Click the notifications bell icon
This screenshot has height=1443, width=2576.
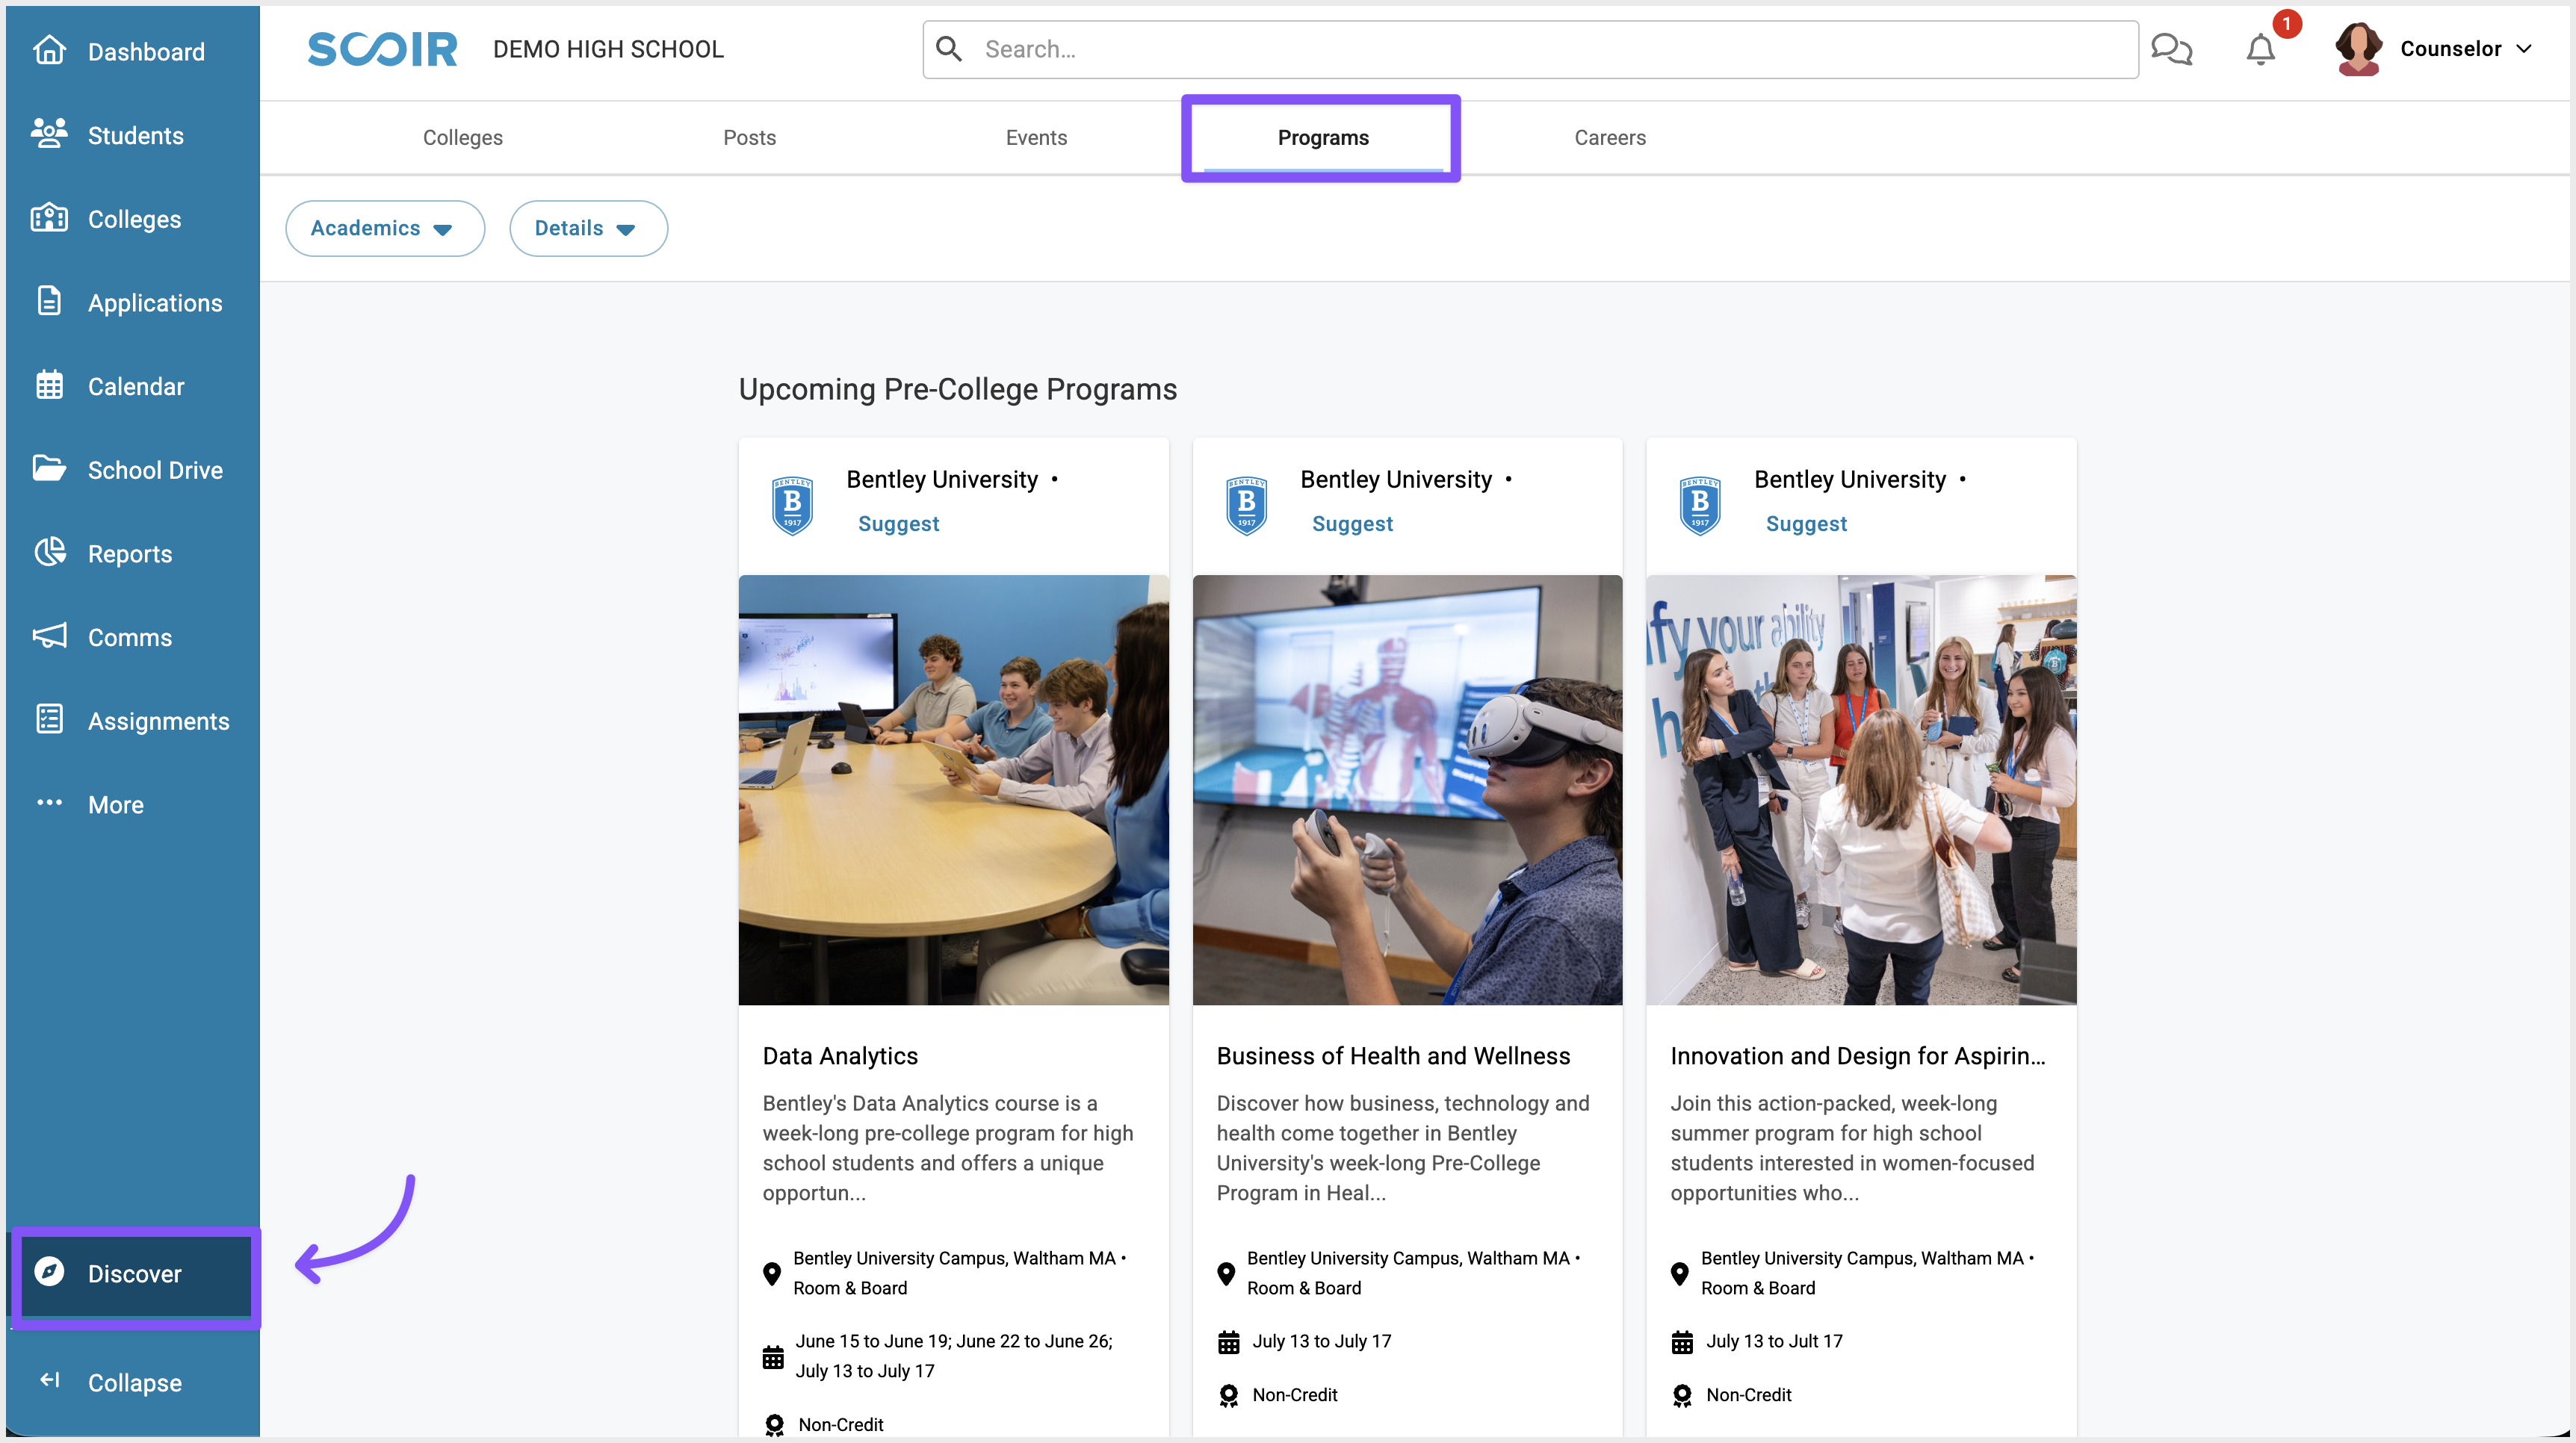tap(2260, 49)
